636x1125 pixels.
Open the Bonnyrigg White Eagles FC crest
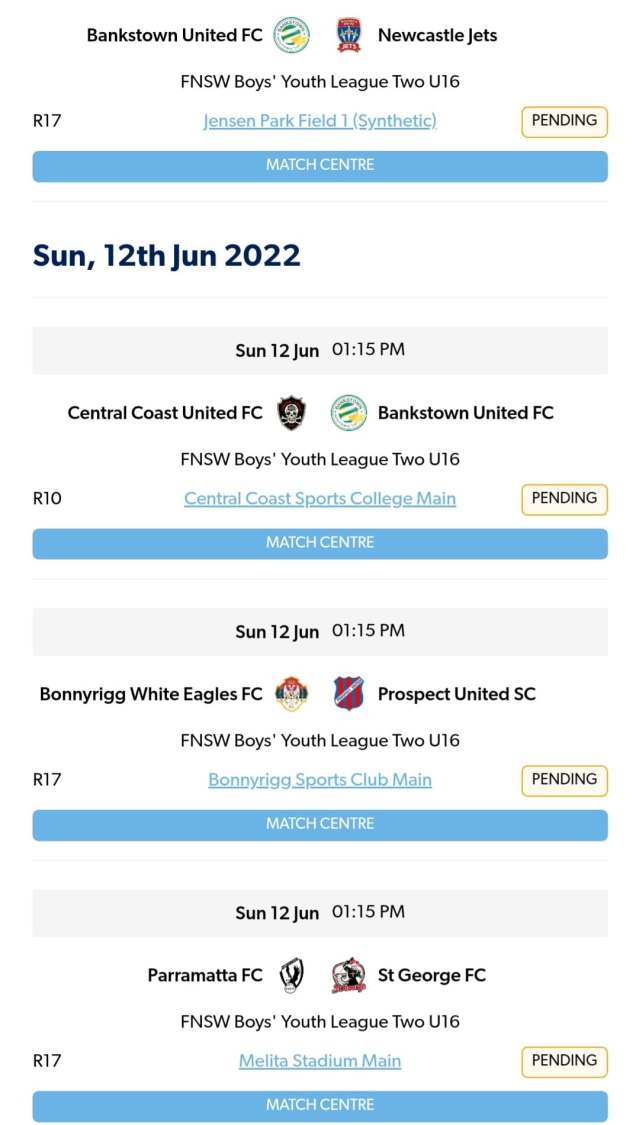pos(294,693)
